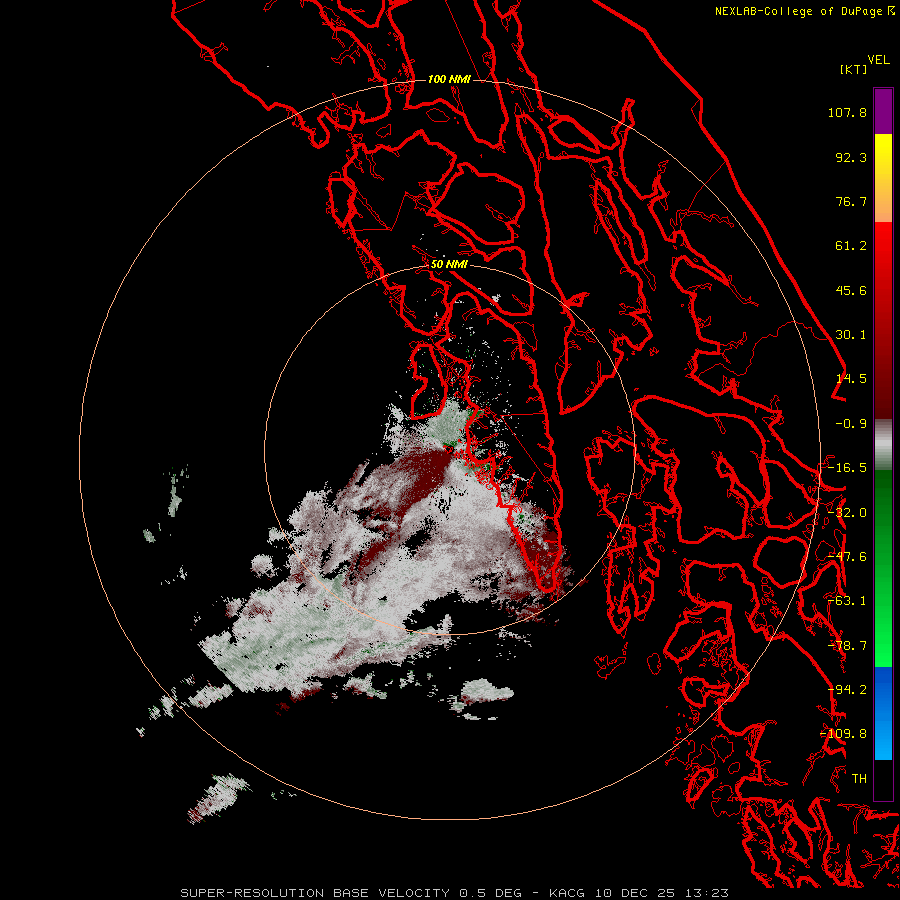Click the -32.0 velocity scale value
The image size is (900, 900).
pyautogui.click(x=847, y=513)
